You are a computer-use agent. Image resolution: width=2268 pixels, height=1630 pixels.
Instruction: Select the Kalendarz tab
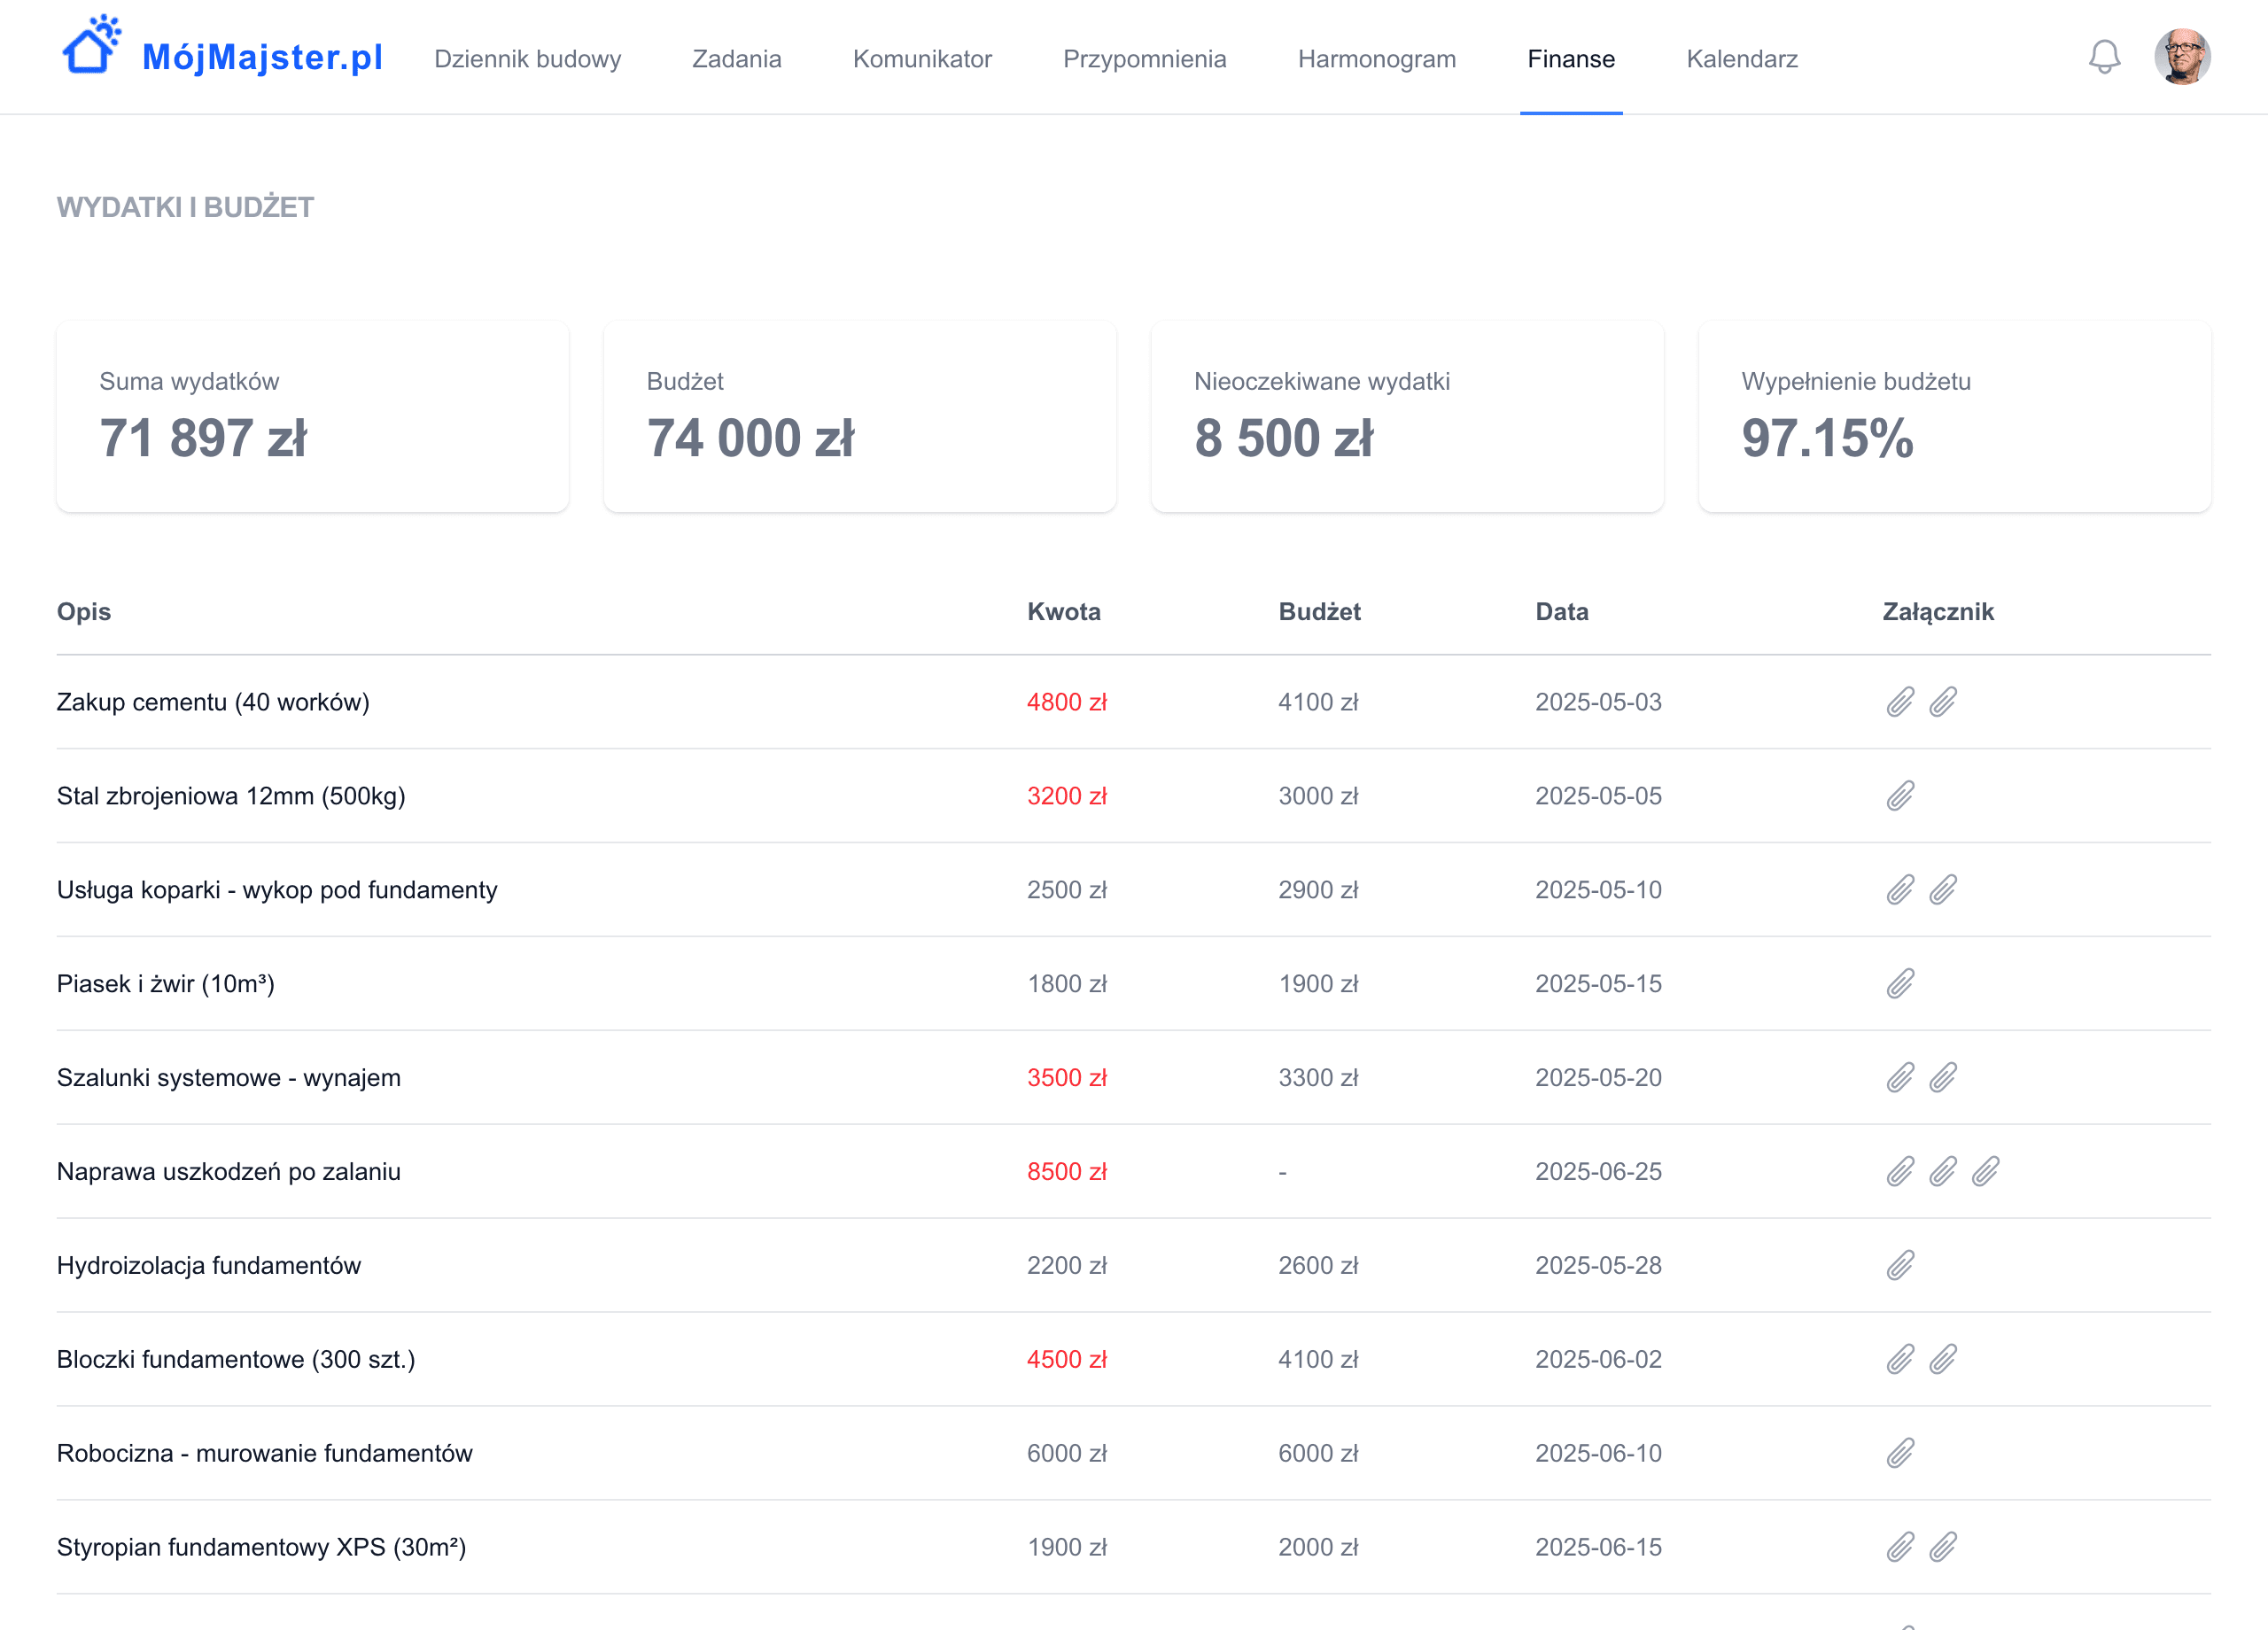click(1741, 59)
